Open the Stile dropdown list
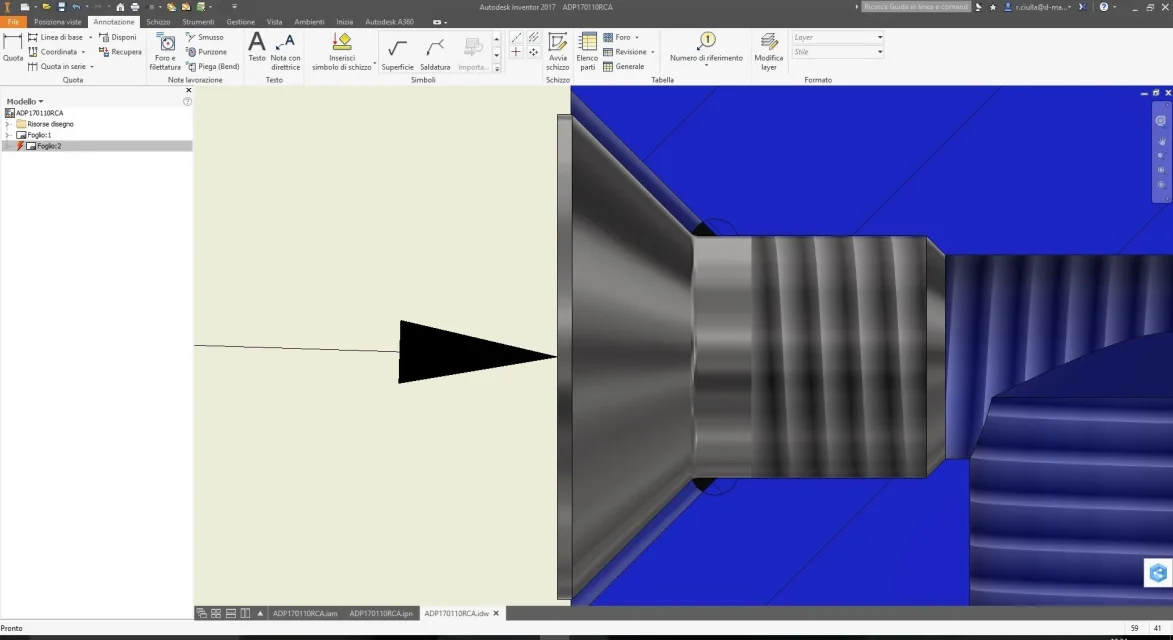The image size is (1173, 640). click(838, 52)
